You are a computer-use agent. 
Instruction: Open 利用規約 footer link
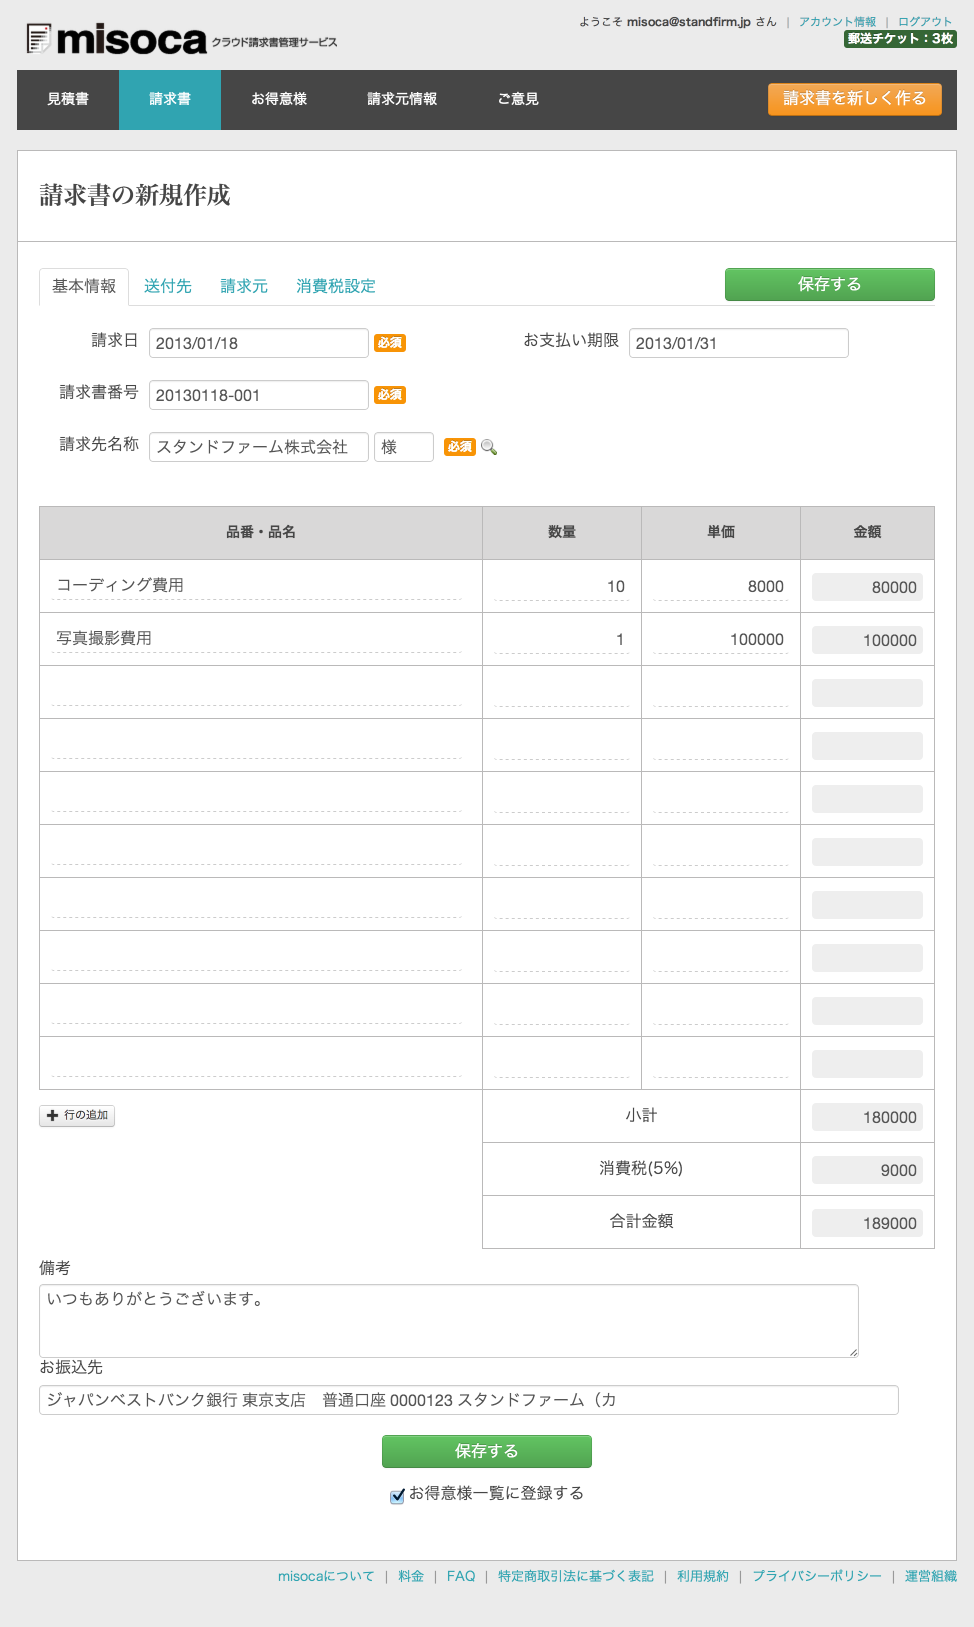(x=703, y=1576)
